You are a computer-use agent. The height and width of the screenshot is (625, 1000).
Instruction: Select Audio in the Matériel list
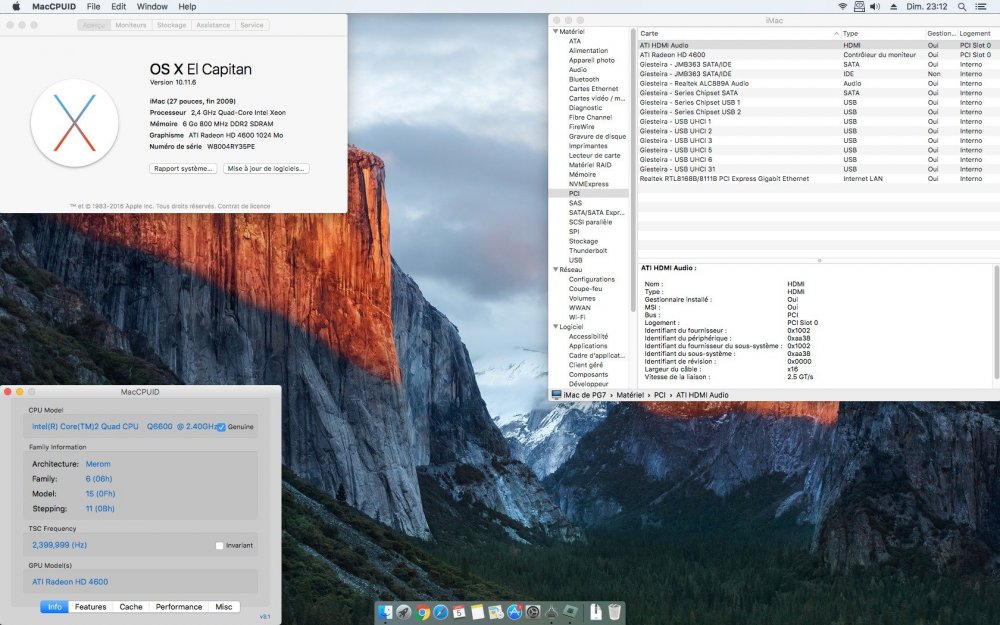pyautogui.click(x=578, y=70)
